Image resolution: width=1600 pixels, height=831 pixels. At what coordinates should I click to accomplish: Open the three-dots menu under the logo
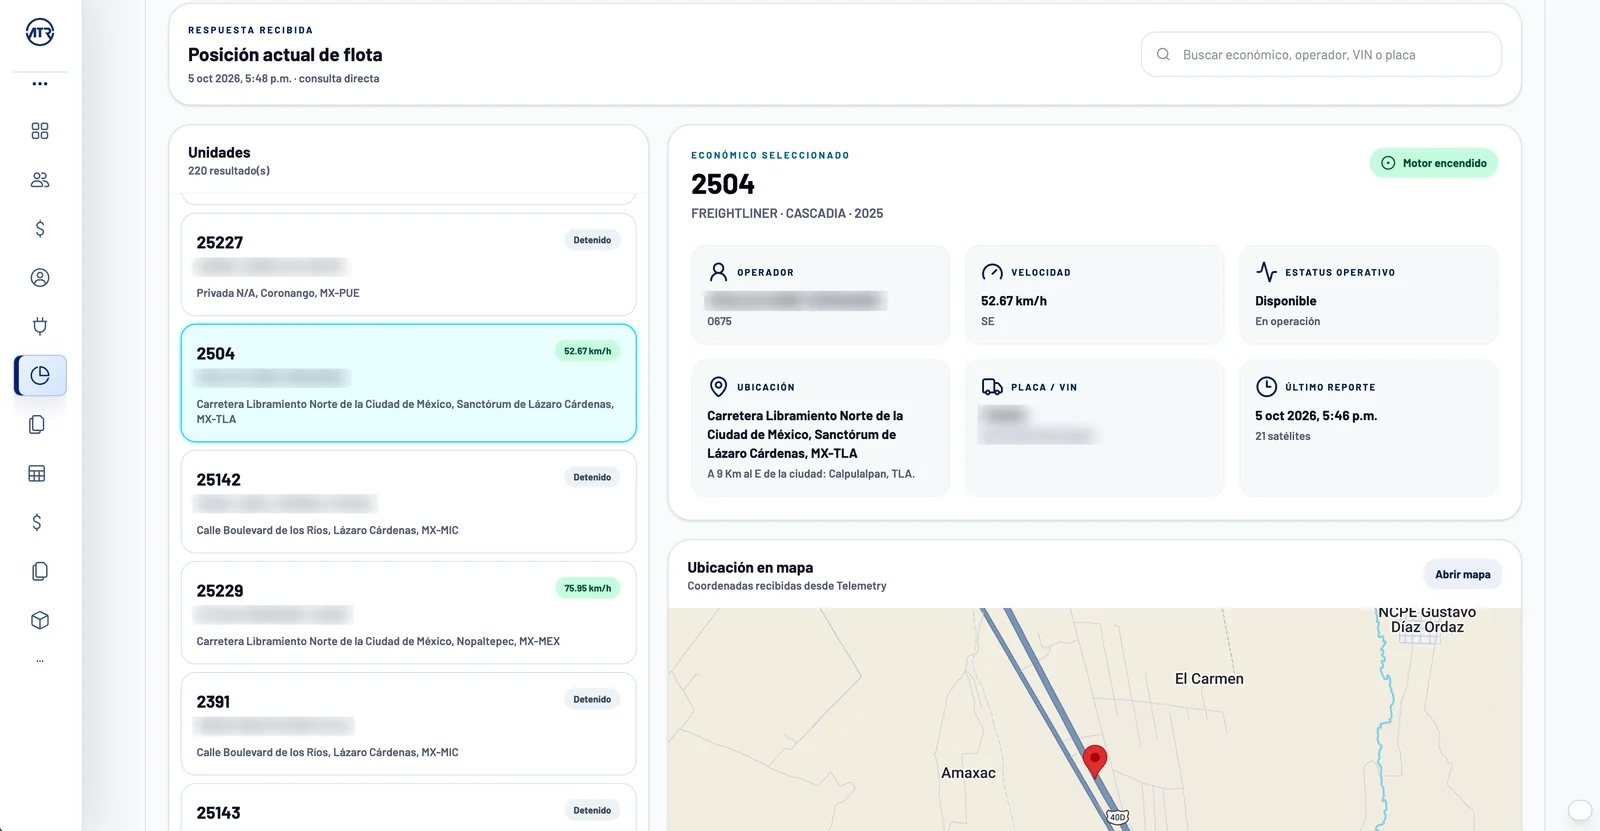(x=40, y=84)
